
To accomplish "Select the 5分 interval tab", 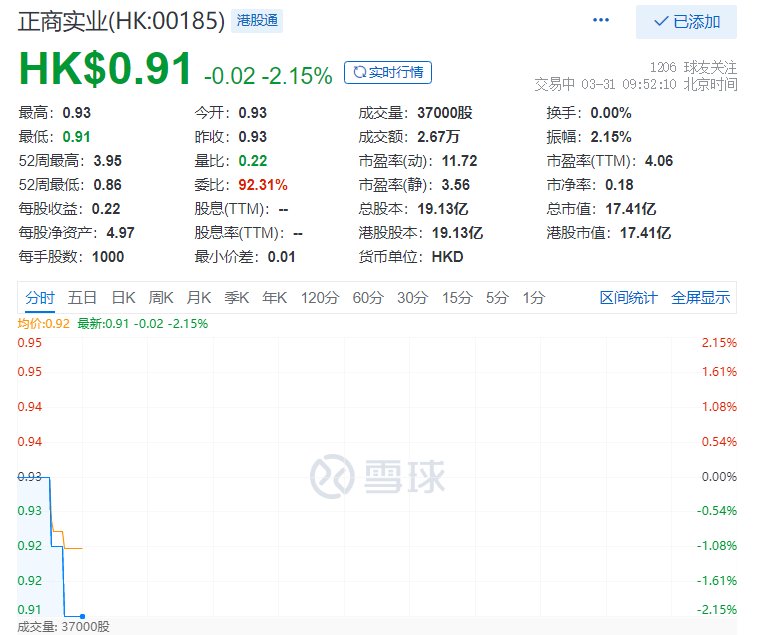I will pos(497,297).
